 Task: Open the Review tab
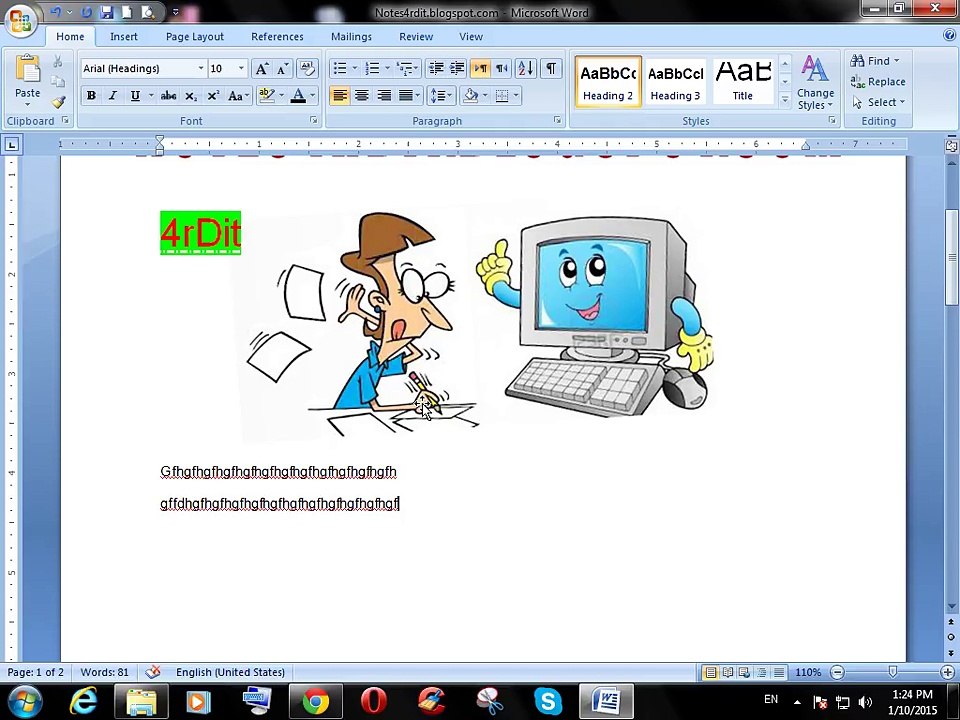416,37
